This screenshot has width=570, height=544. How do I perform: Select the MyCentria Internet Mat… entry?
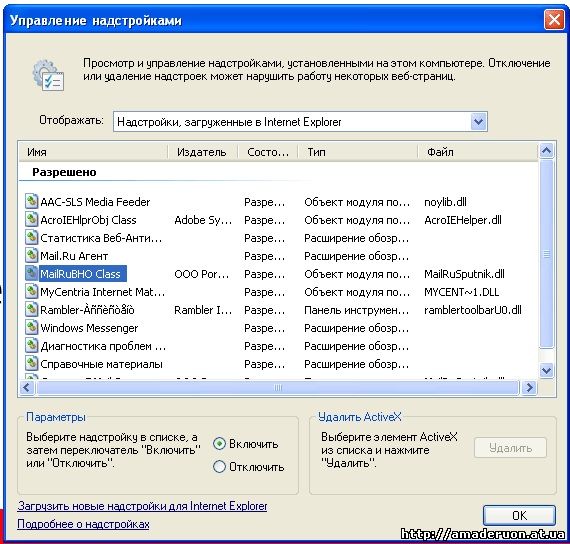(103, 292)
